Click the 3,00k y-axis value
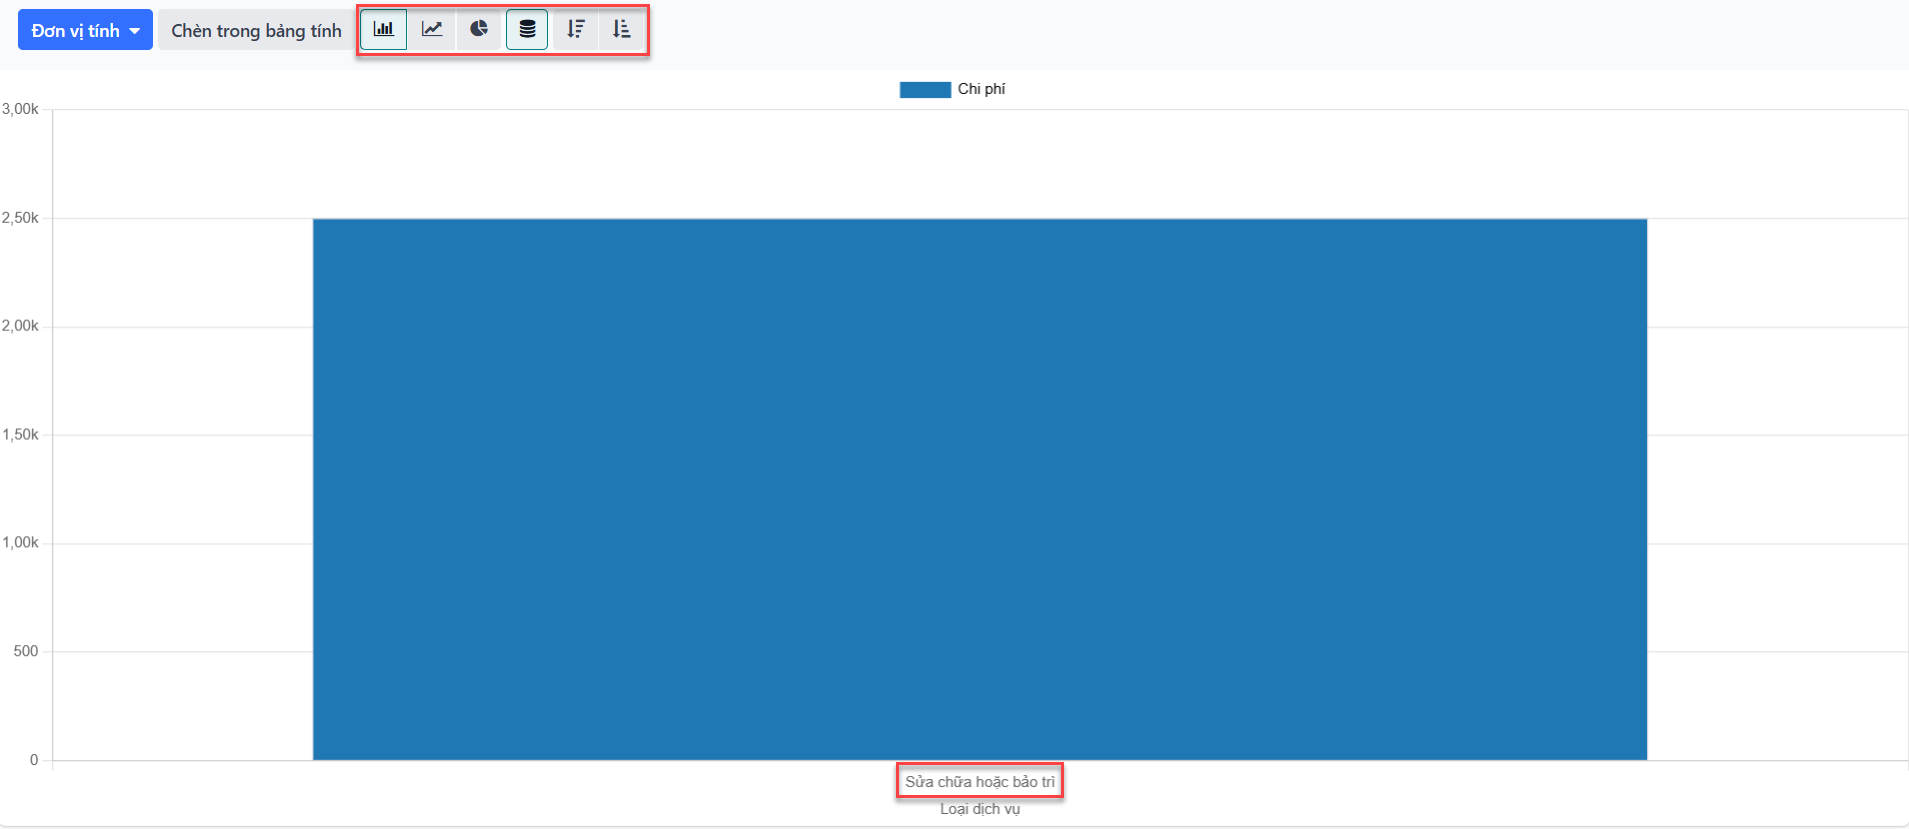This screenshot has width=1909, height=829. click(20, 109)
